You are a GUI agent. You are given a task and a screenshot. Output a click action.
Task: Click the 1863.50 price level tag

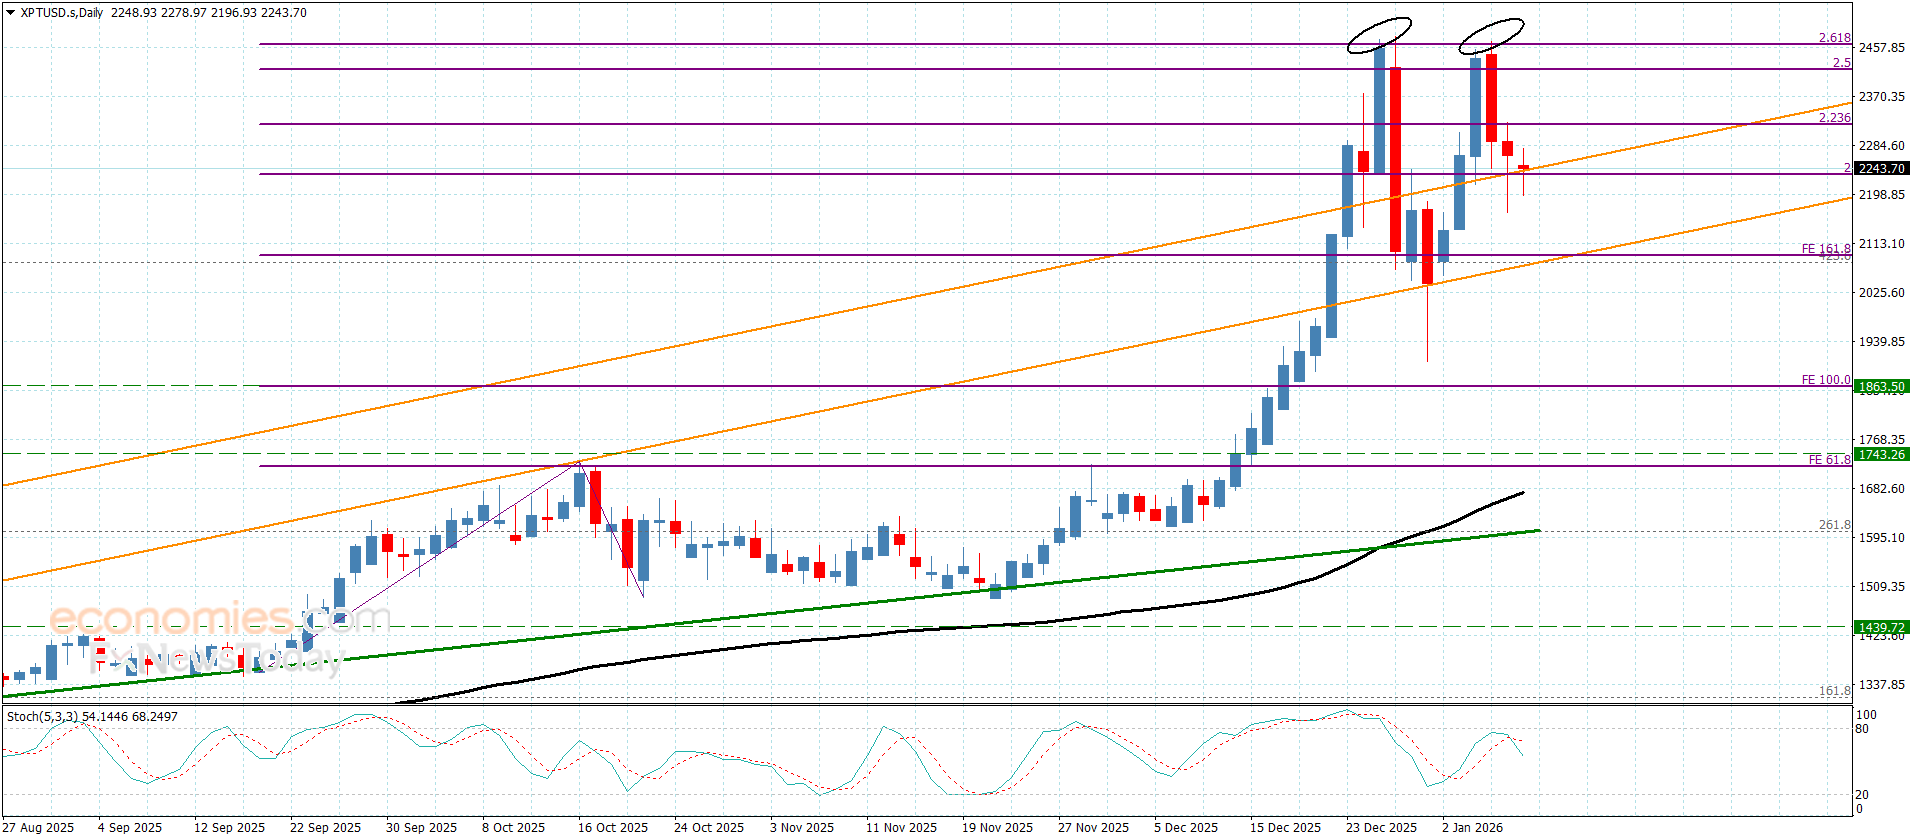click(1881, 387)
